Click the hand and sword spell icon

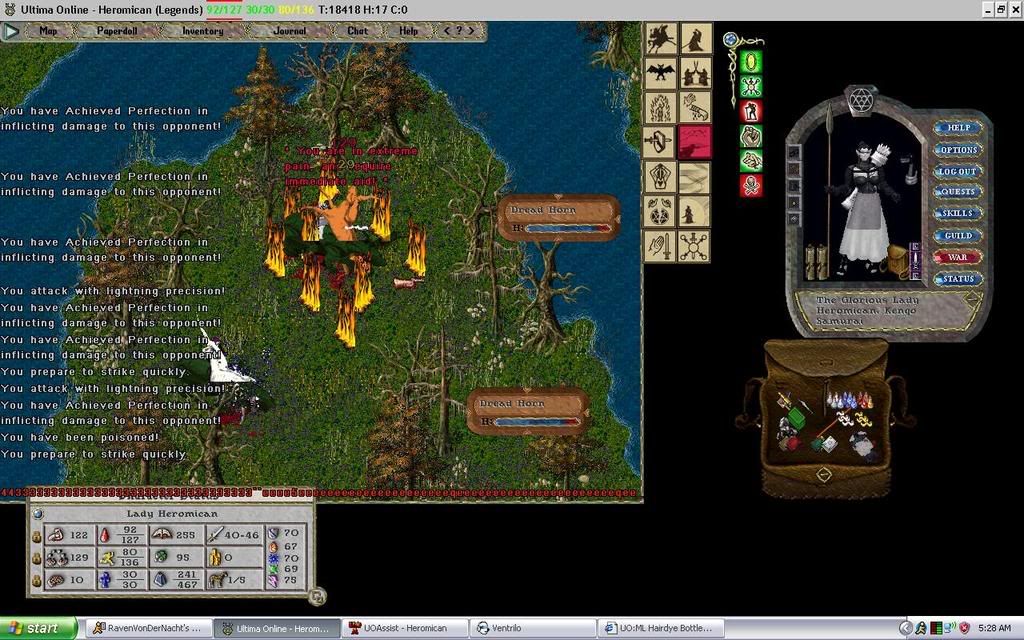click(x=660, y=246)
